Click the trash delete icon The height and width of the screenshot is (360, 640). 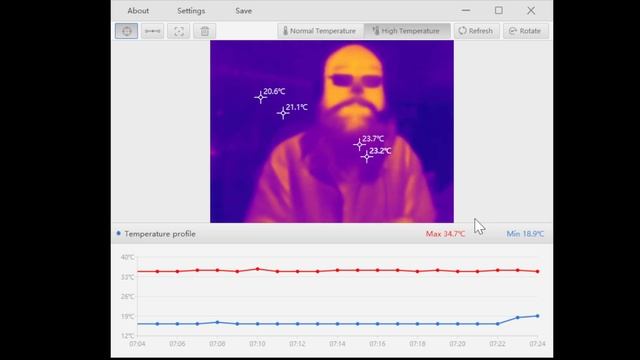[x=204, y=31]
